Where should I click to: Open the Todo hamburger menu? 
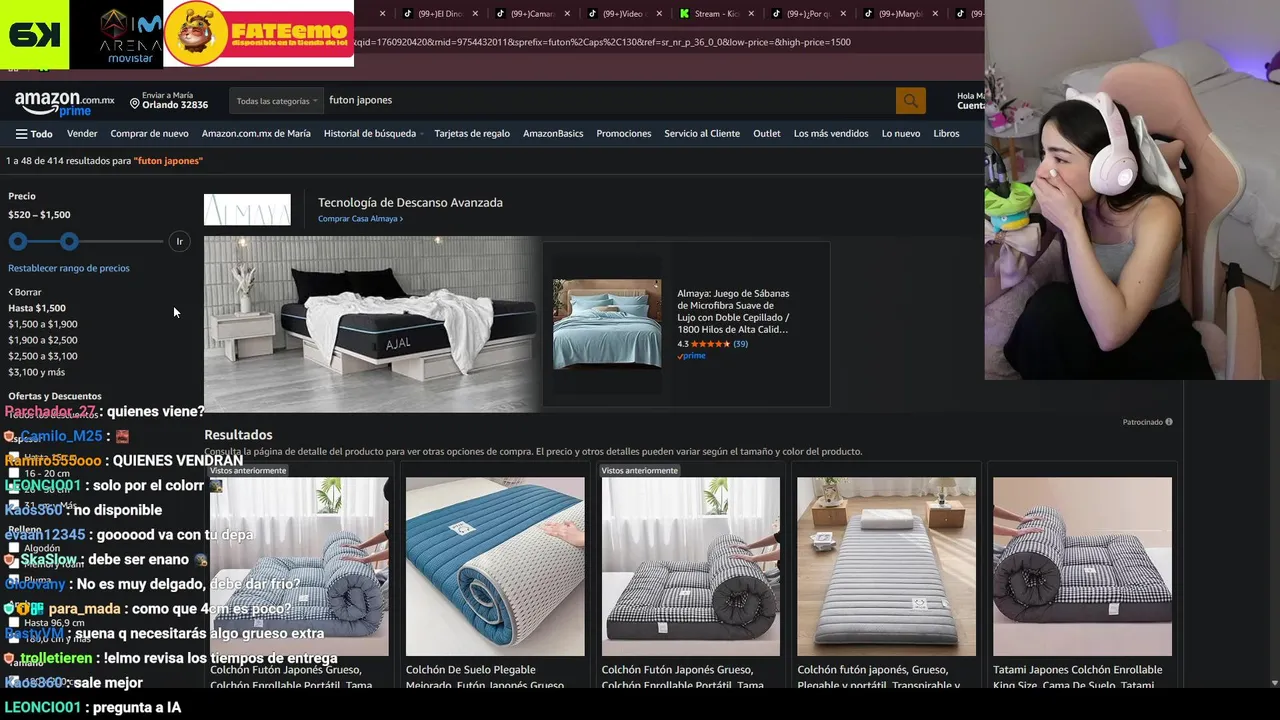click(34, 134)
